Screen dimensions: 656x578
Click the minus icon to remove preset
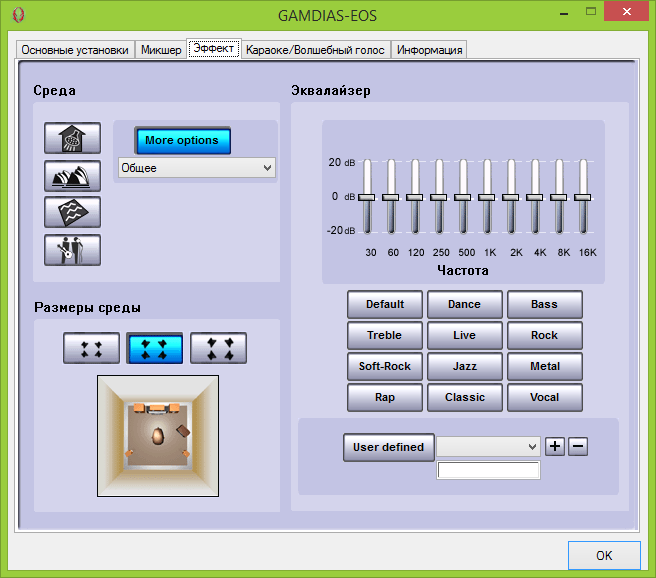click(578, 446)
